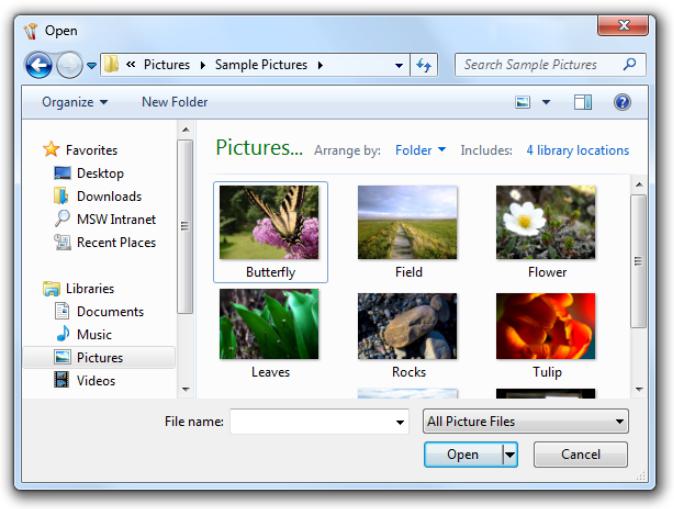
Task: Select Pictures library in navigation pane
Action: pyautogui.click(x=100, y=358)
